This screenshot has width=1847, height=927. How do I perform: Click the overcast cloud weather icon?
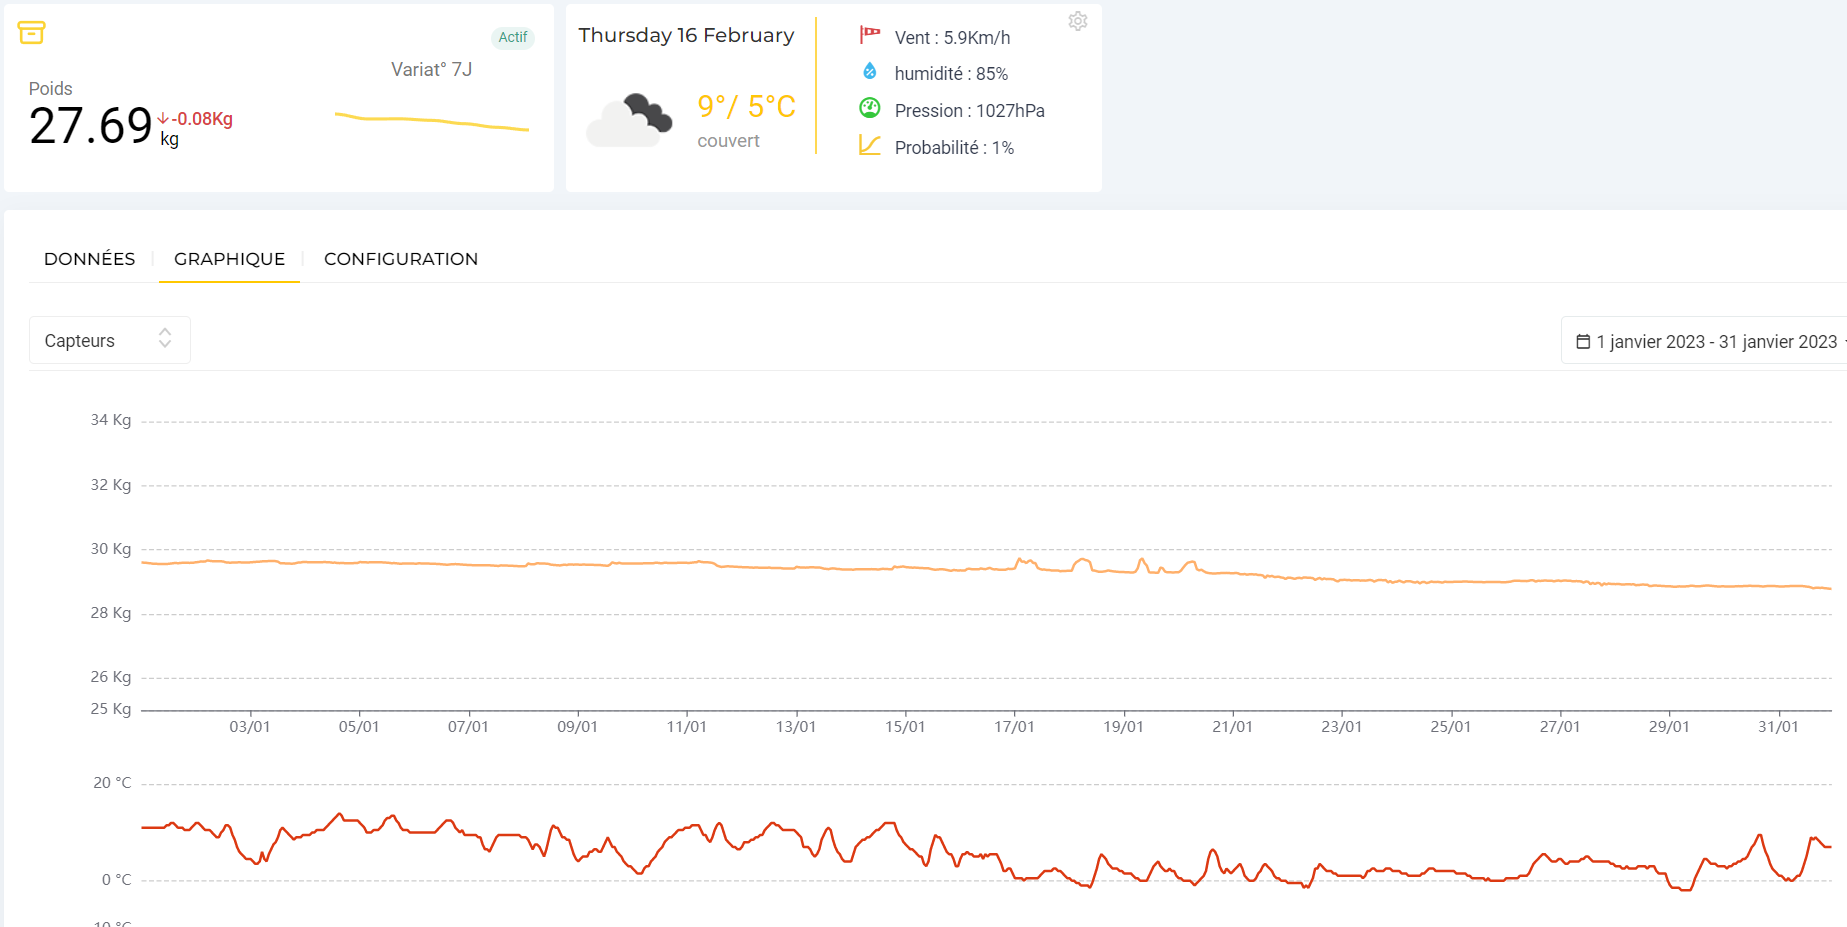point(629,121)
